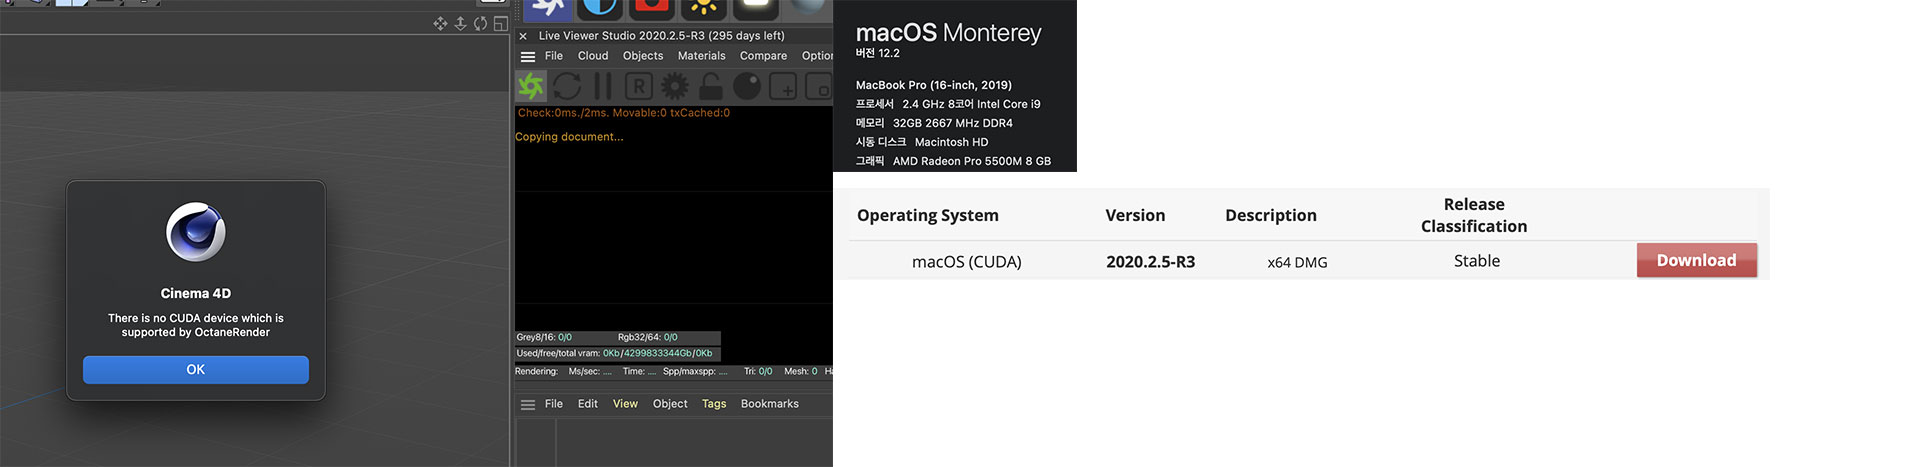This screenshot has width=1920, height=467.
Task: Open the Cloud menu
Action: pyautogui.click(x=593, y=56)
